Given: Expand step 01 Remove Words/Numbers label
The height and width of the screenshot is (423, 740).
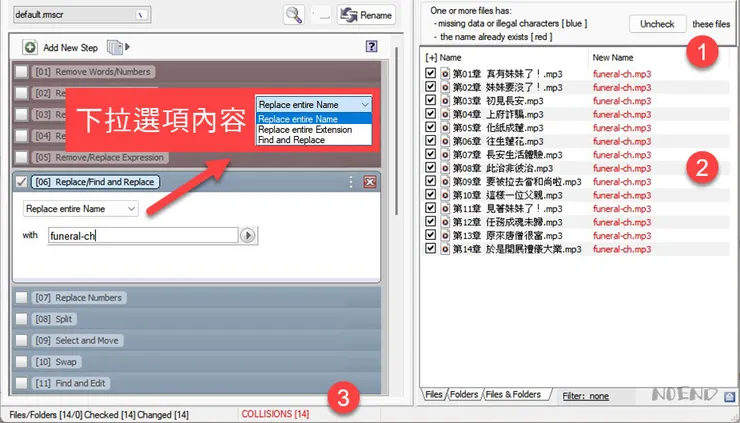Looking at the screenshot, I should (x=93, y=72).
